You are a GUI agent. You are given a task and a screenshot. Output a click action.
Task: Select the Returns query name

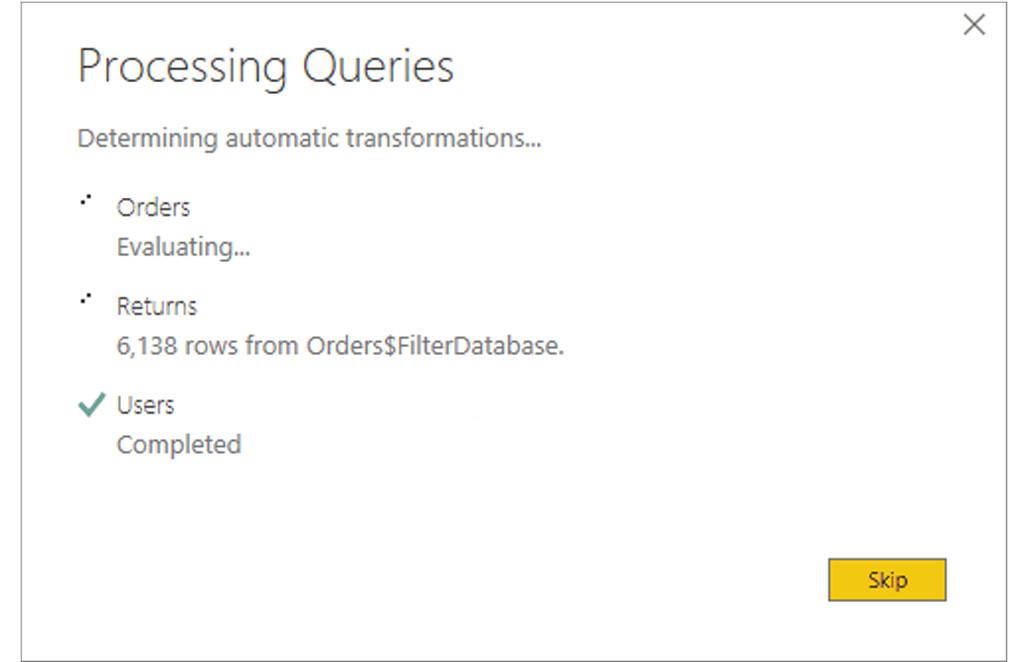coord(156,306)
